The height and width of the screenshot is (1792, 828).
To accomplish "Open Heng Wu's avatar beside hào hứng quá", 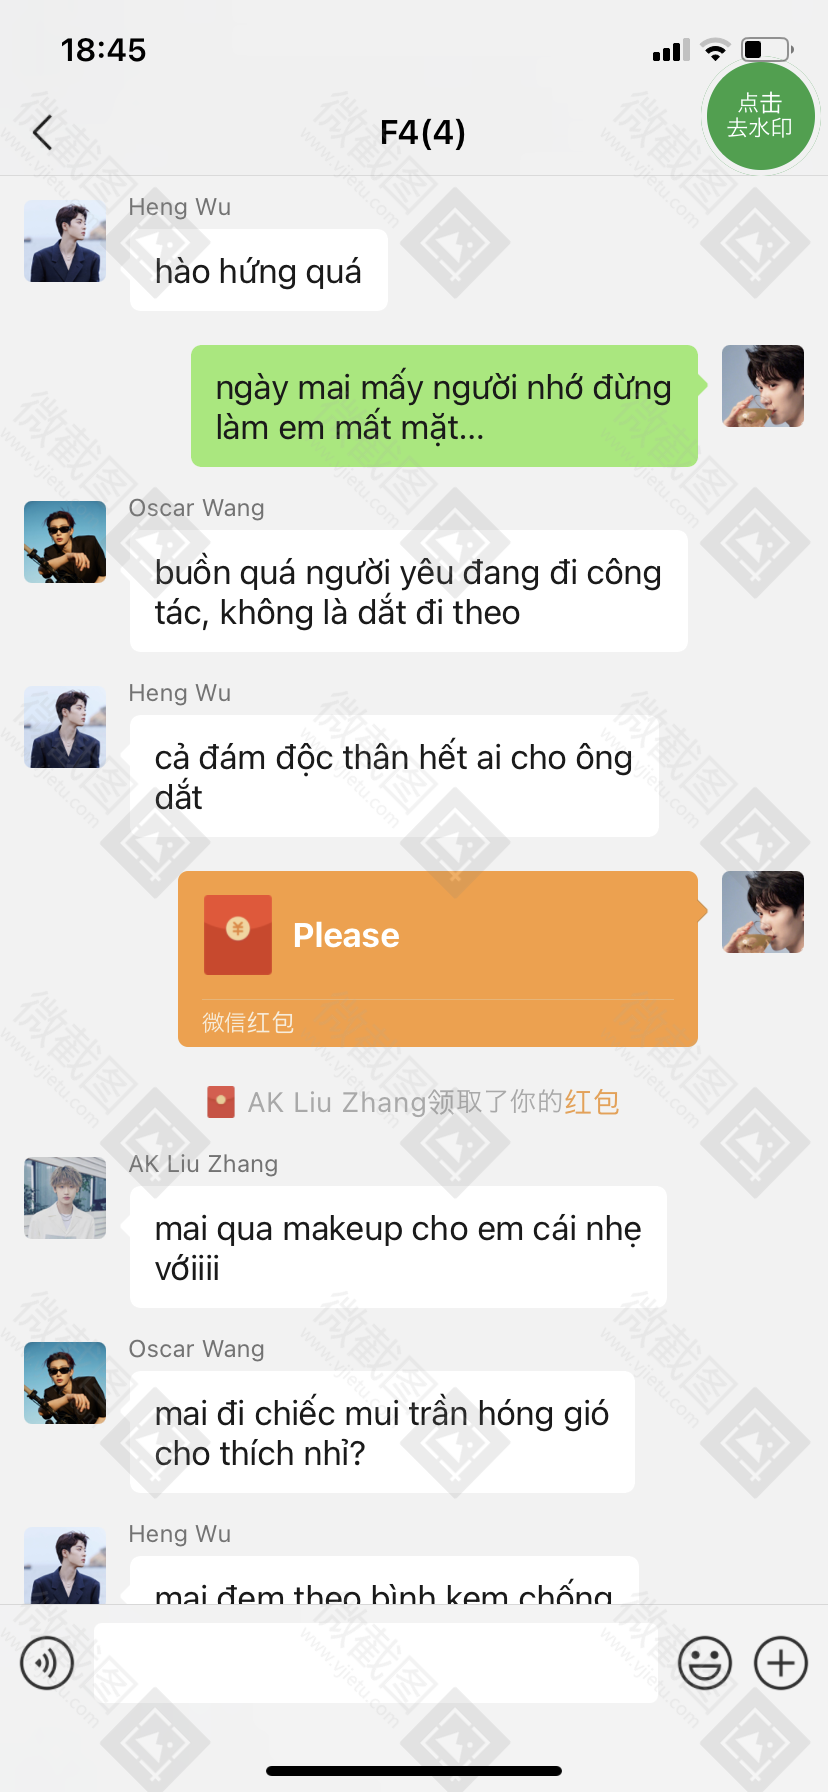I will [x=65, y=241].
